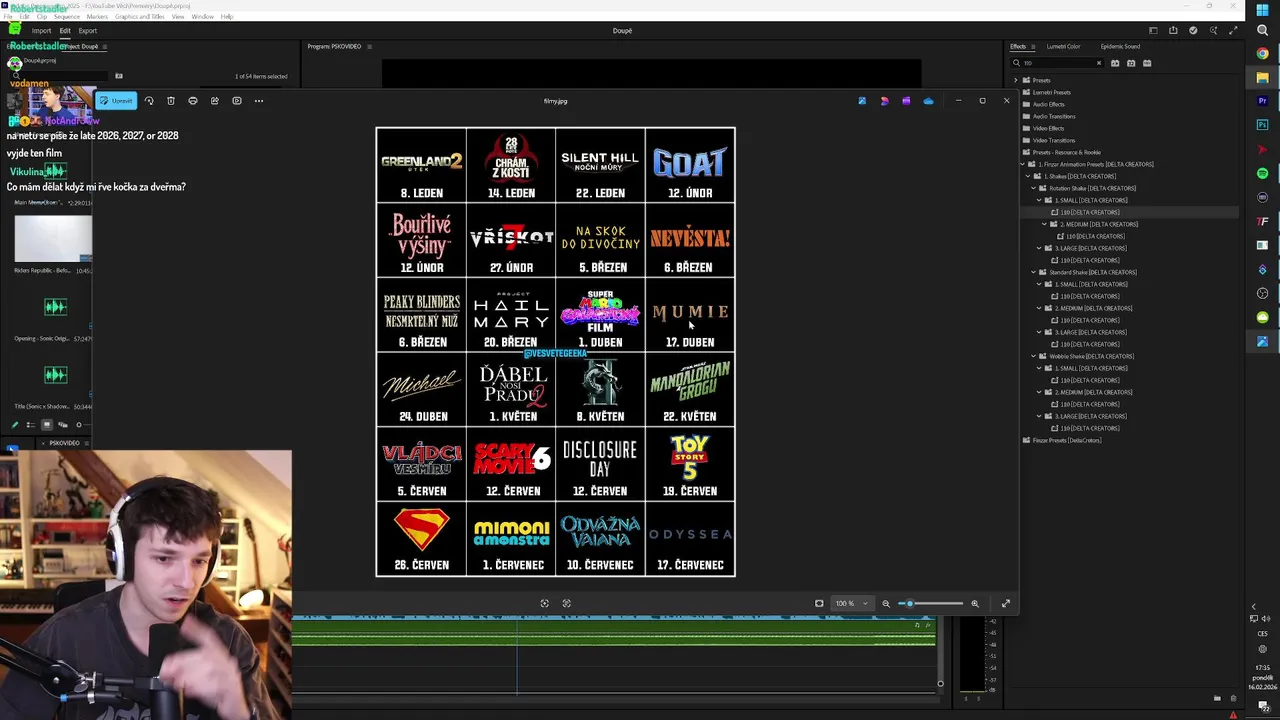Click the OneDrive cloud icon in Photos title bar
1280x720 pixels.
(928, 100)
